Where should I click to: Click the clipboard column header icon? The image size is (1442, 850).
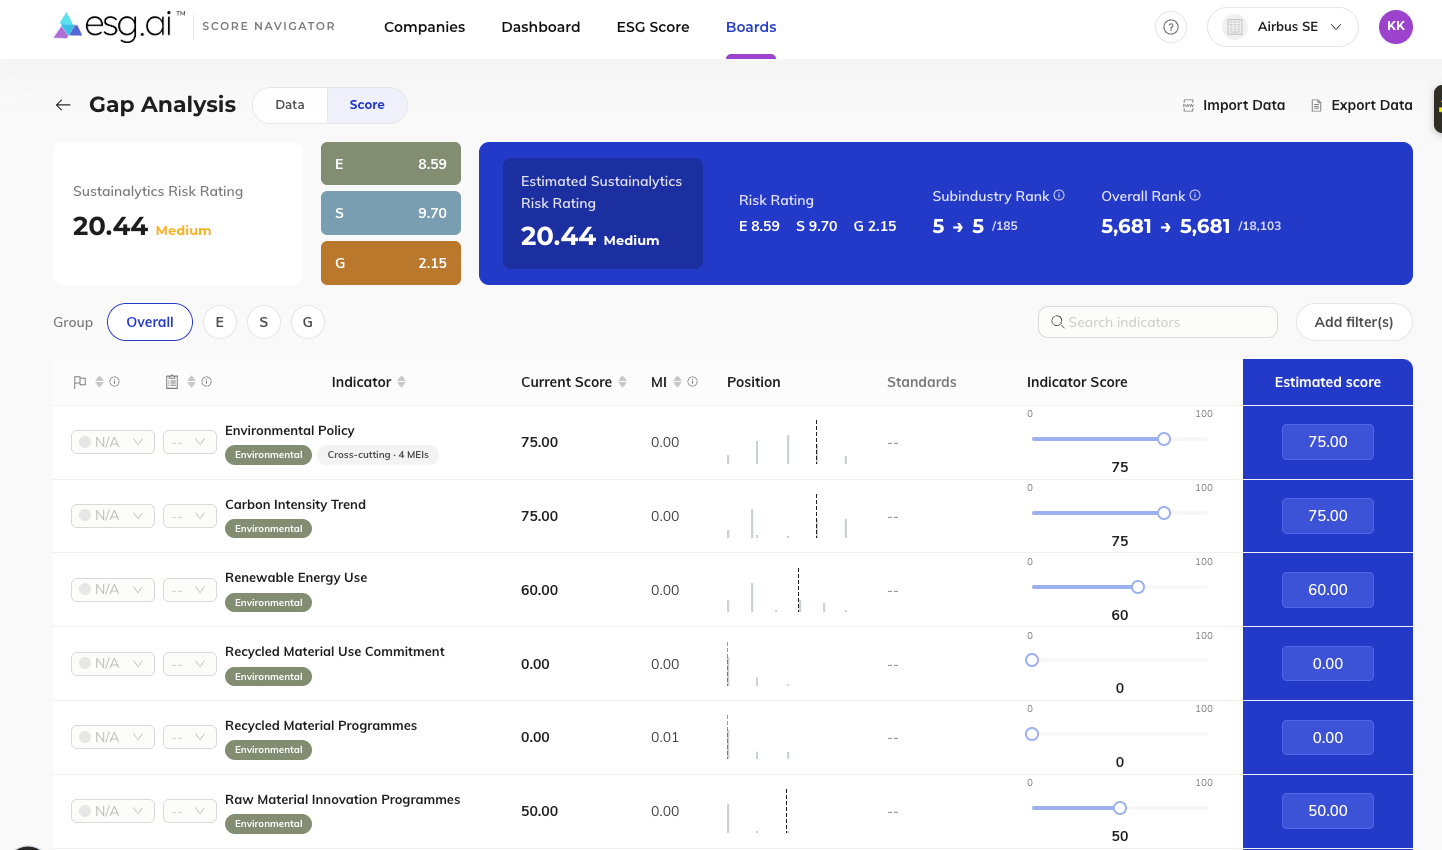pos(172,382)
